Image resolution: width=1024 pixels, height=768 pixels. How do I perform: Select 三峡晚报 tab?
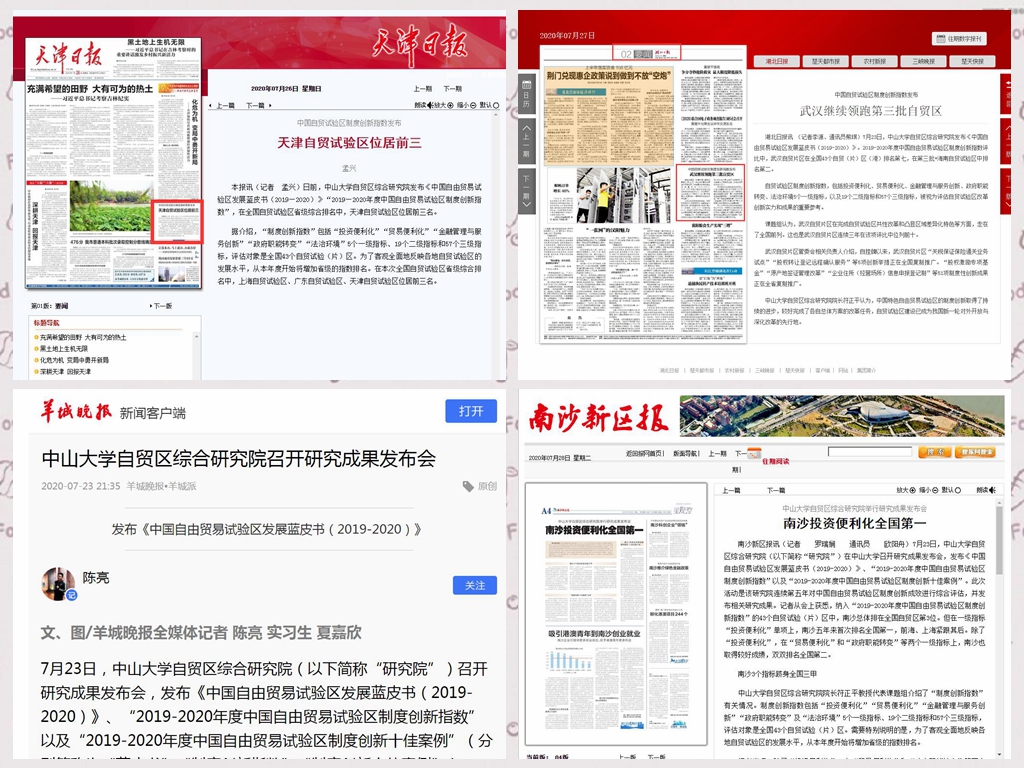pyautogui.click(x=924, y=61)
